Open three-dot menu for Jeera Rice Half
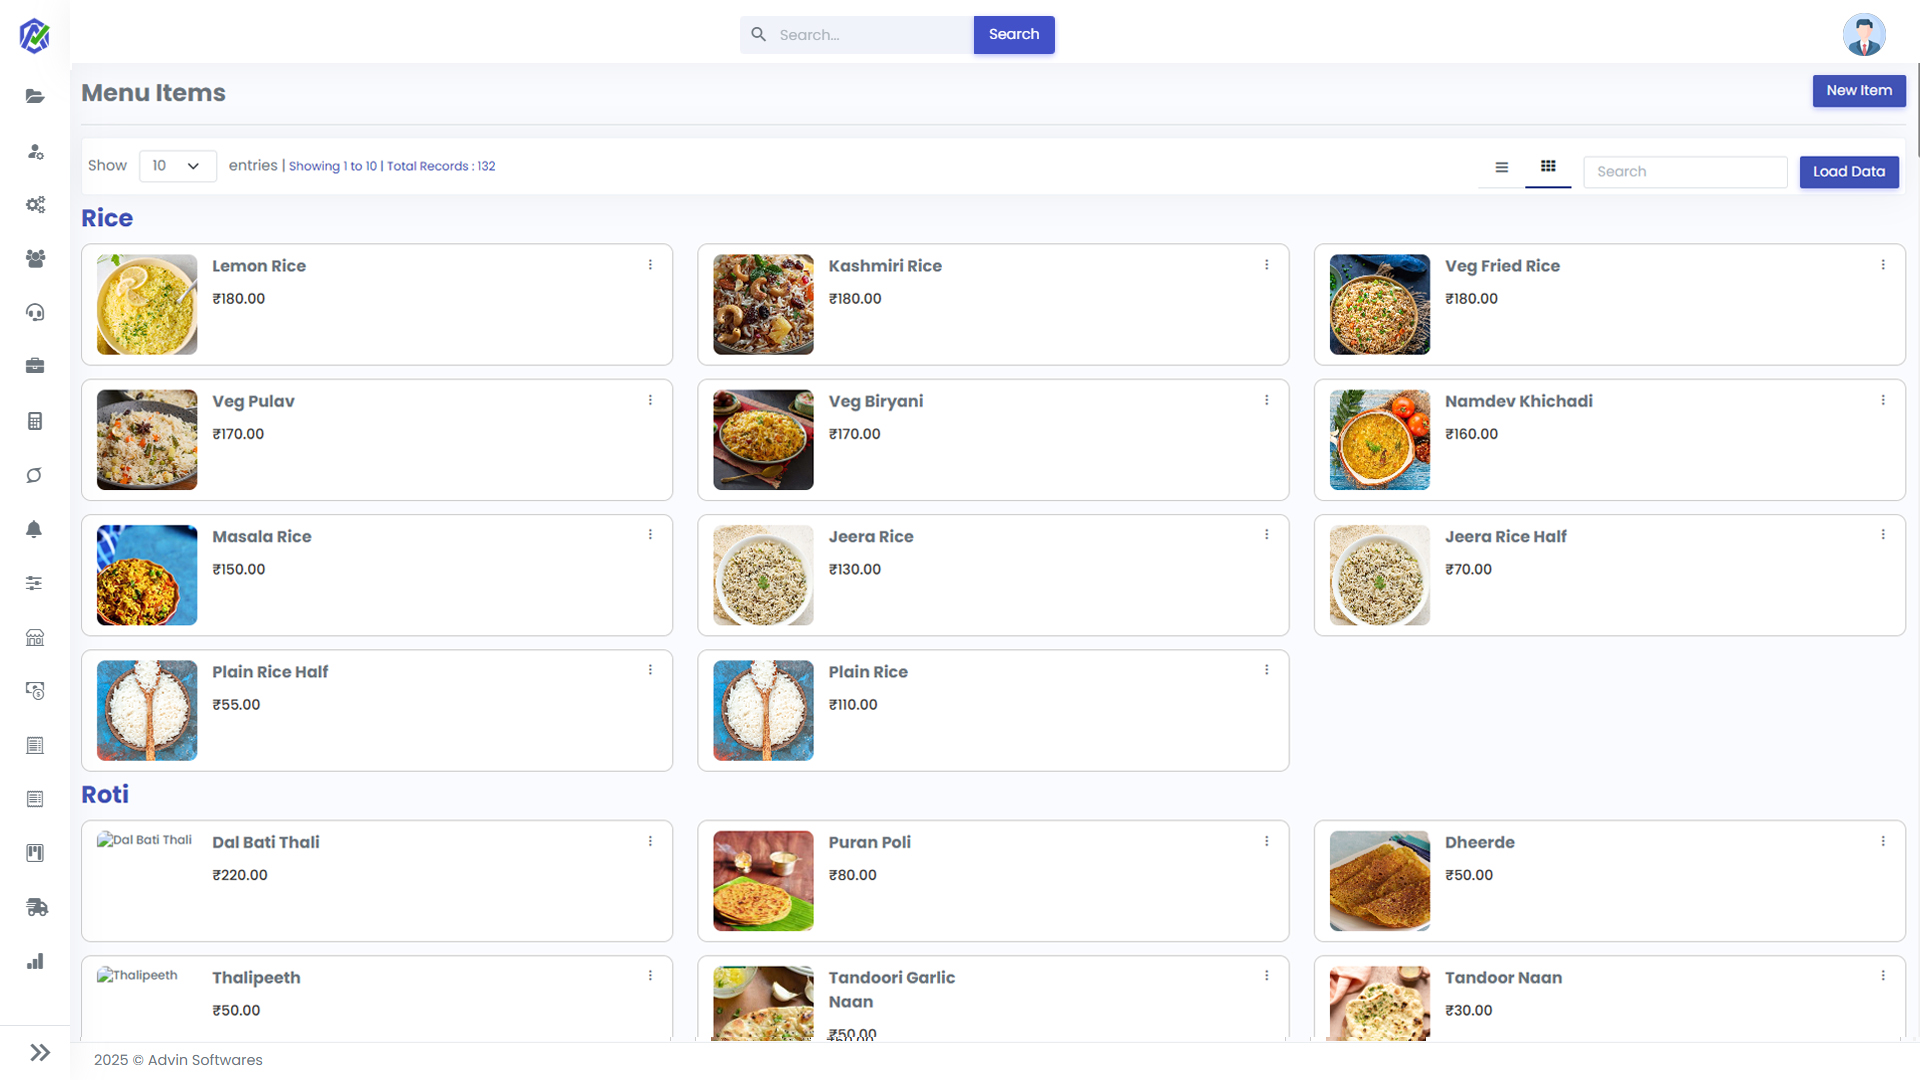The width and height of the screenshot is (1920, 1080). tap(1882, 535)
